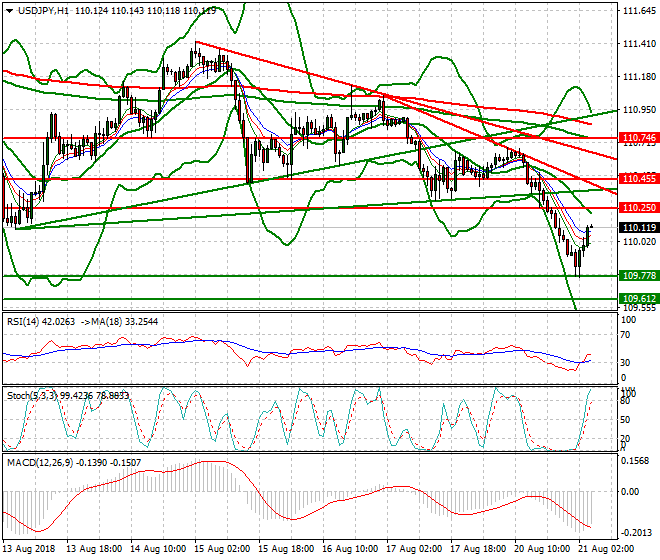
Task: Click the black current price label 110.119
Action: [639, 228]
